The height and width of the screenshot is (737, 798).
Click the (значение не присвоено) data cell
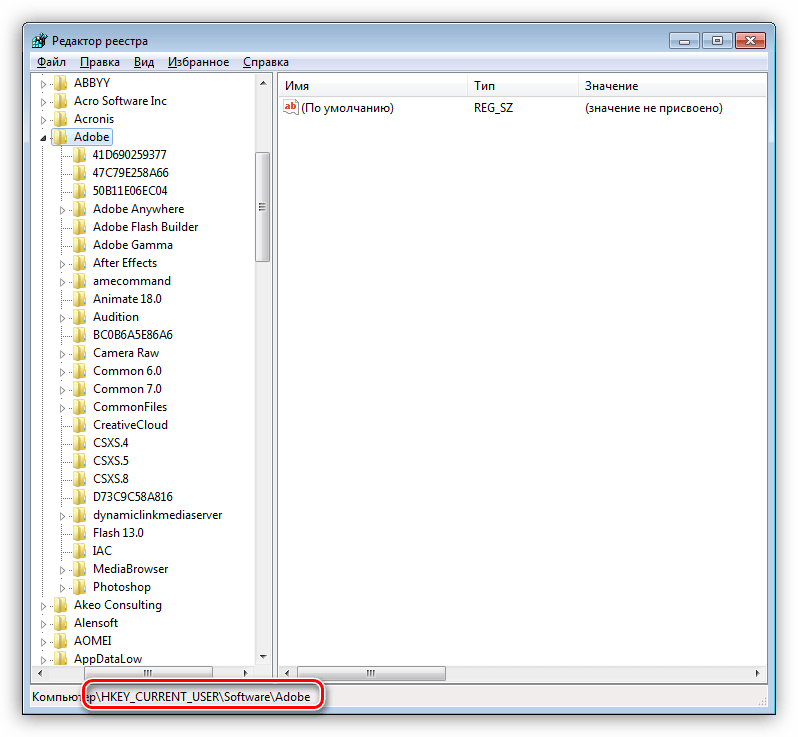653,108
